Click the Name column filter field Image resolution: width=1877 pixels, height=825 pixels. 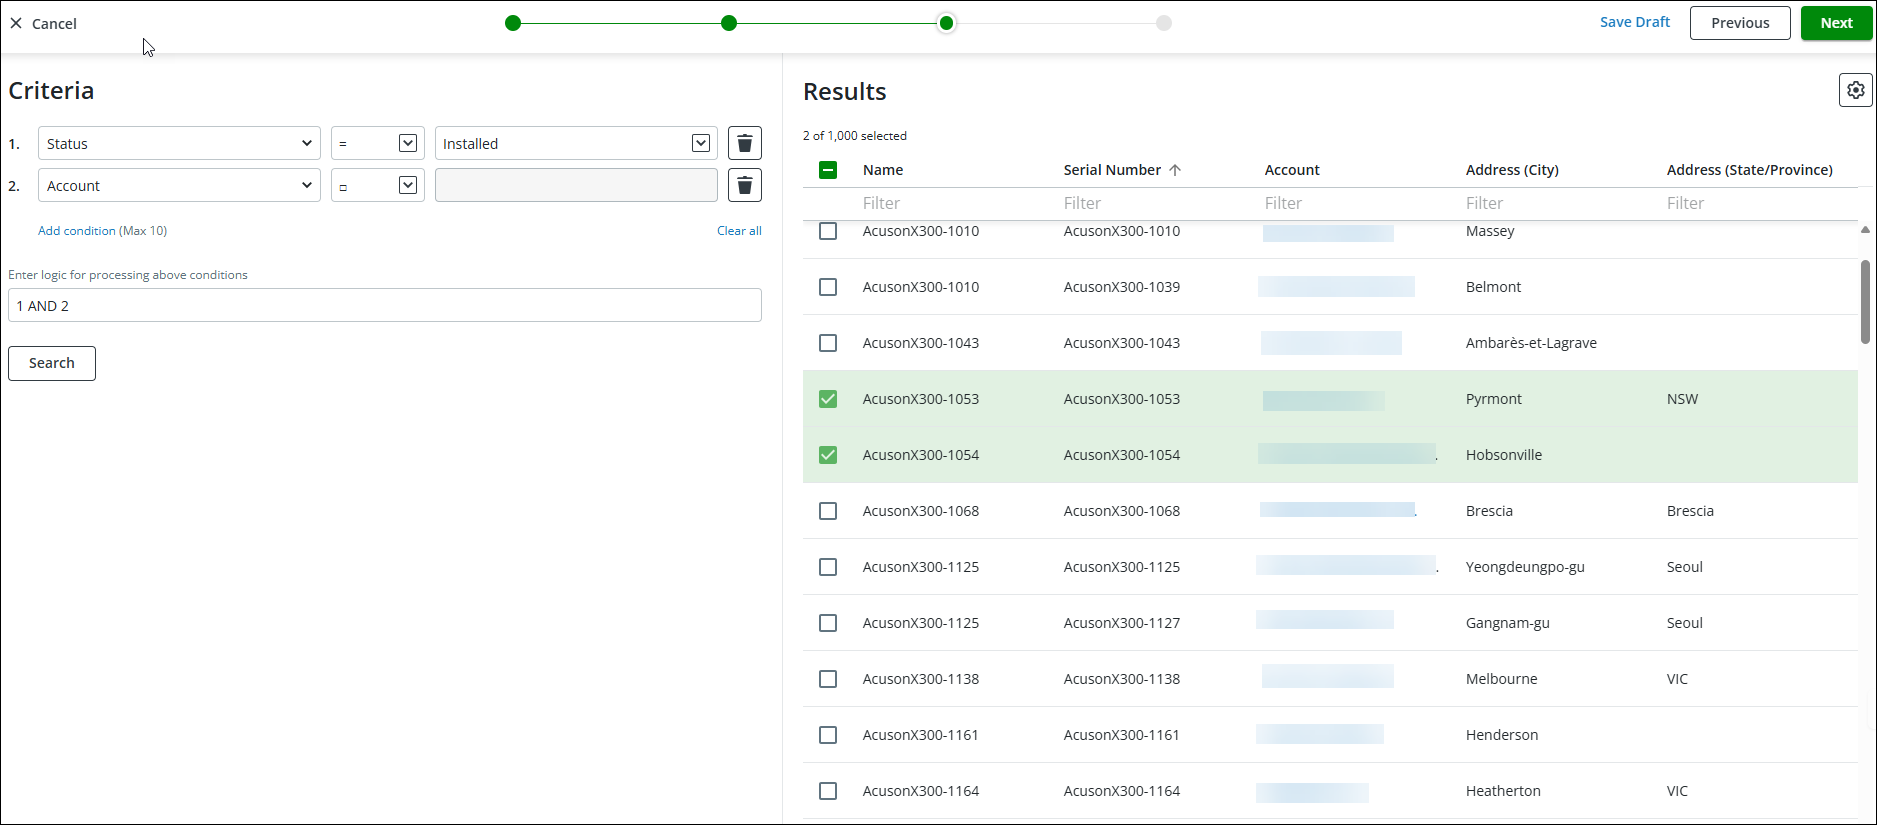955,203
